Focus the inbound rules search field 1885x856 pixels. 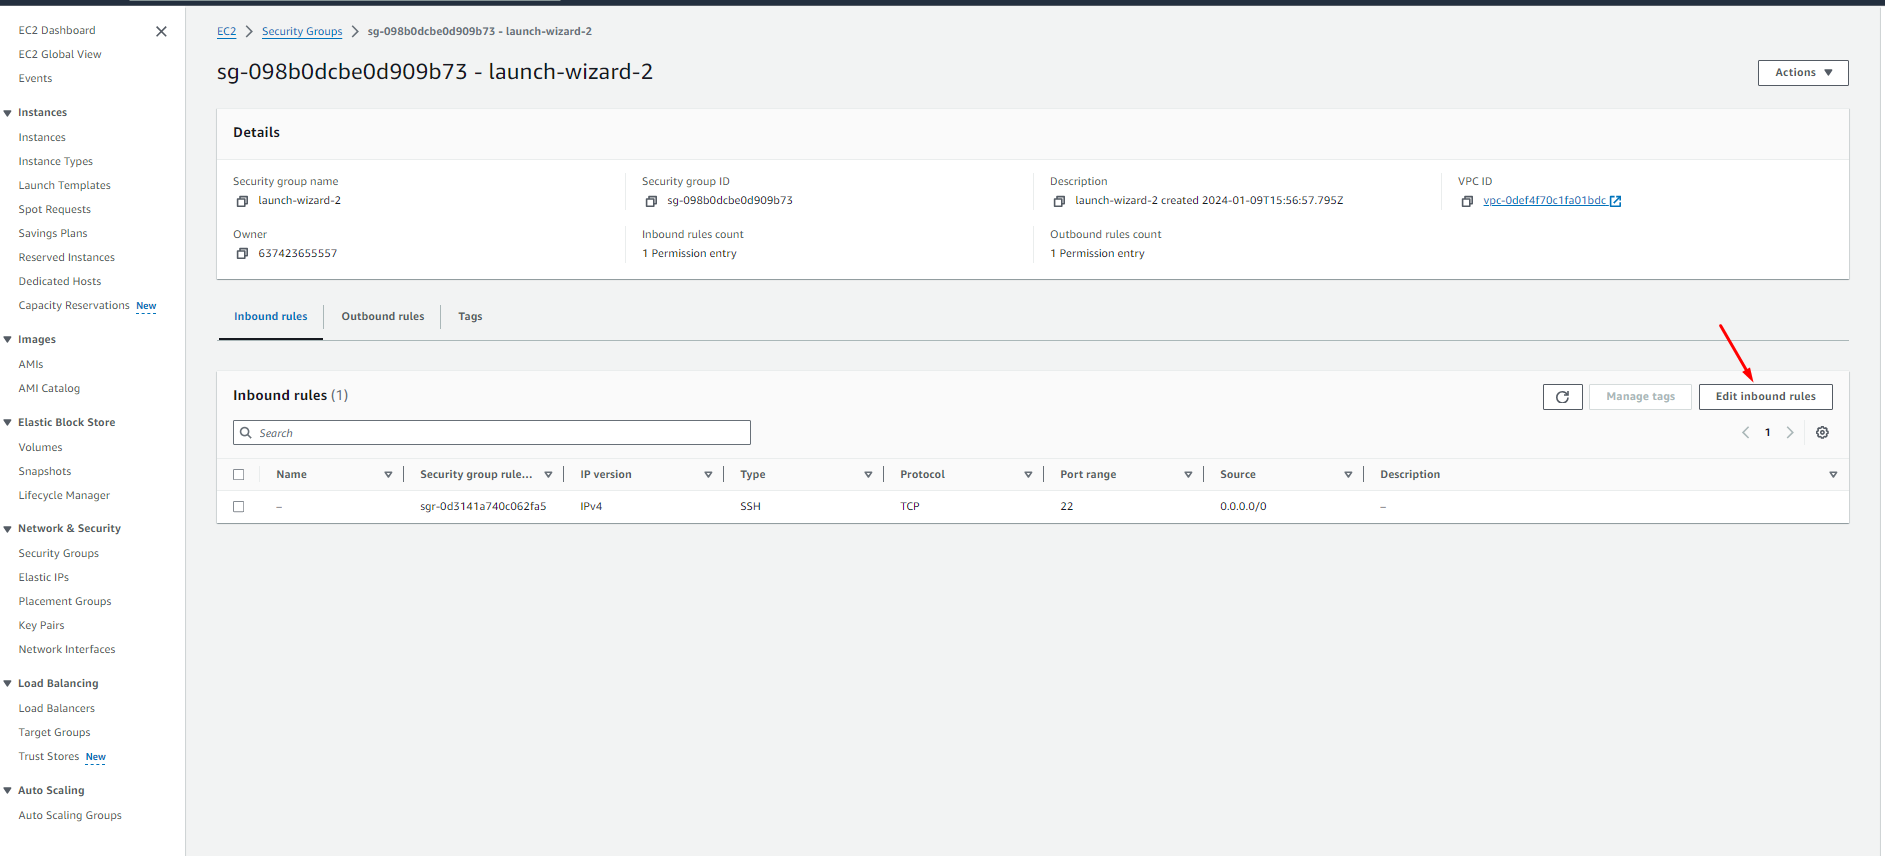492,433
